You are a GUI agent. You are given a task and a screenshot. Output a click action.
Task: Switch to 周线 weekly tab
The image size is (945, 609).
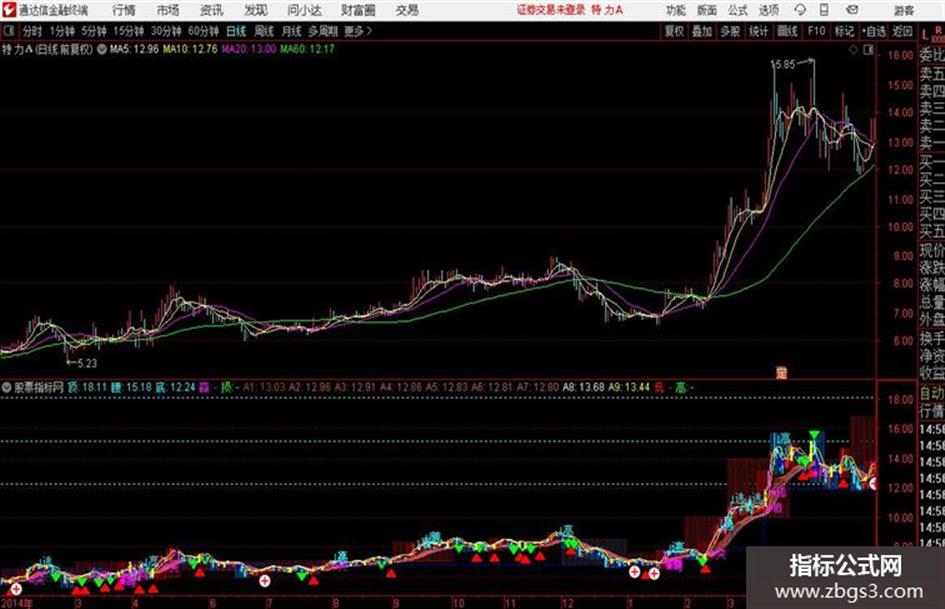coord(264,31)
